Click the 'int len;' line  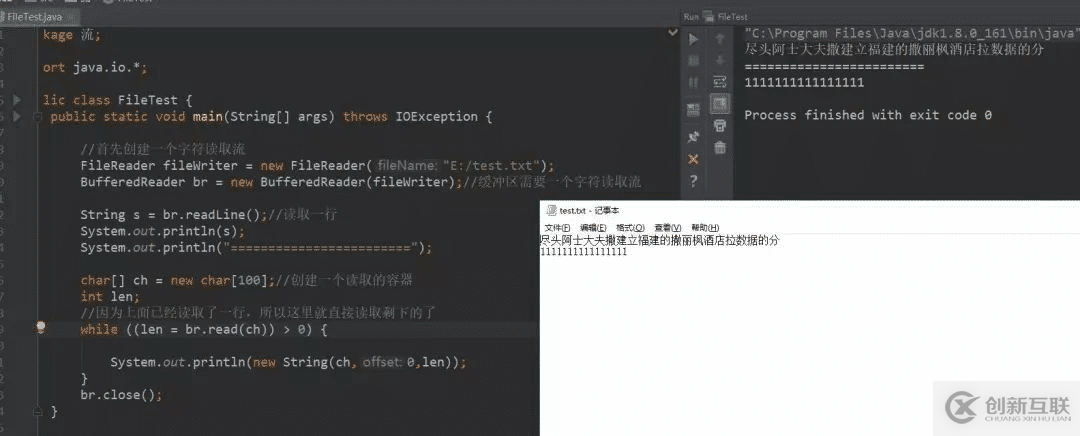(110, 297)
